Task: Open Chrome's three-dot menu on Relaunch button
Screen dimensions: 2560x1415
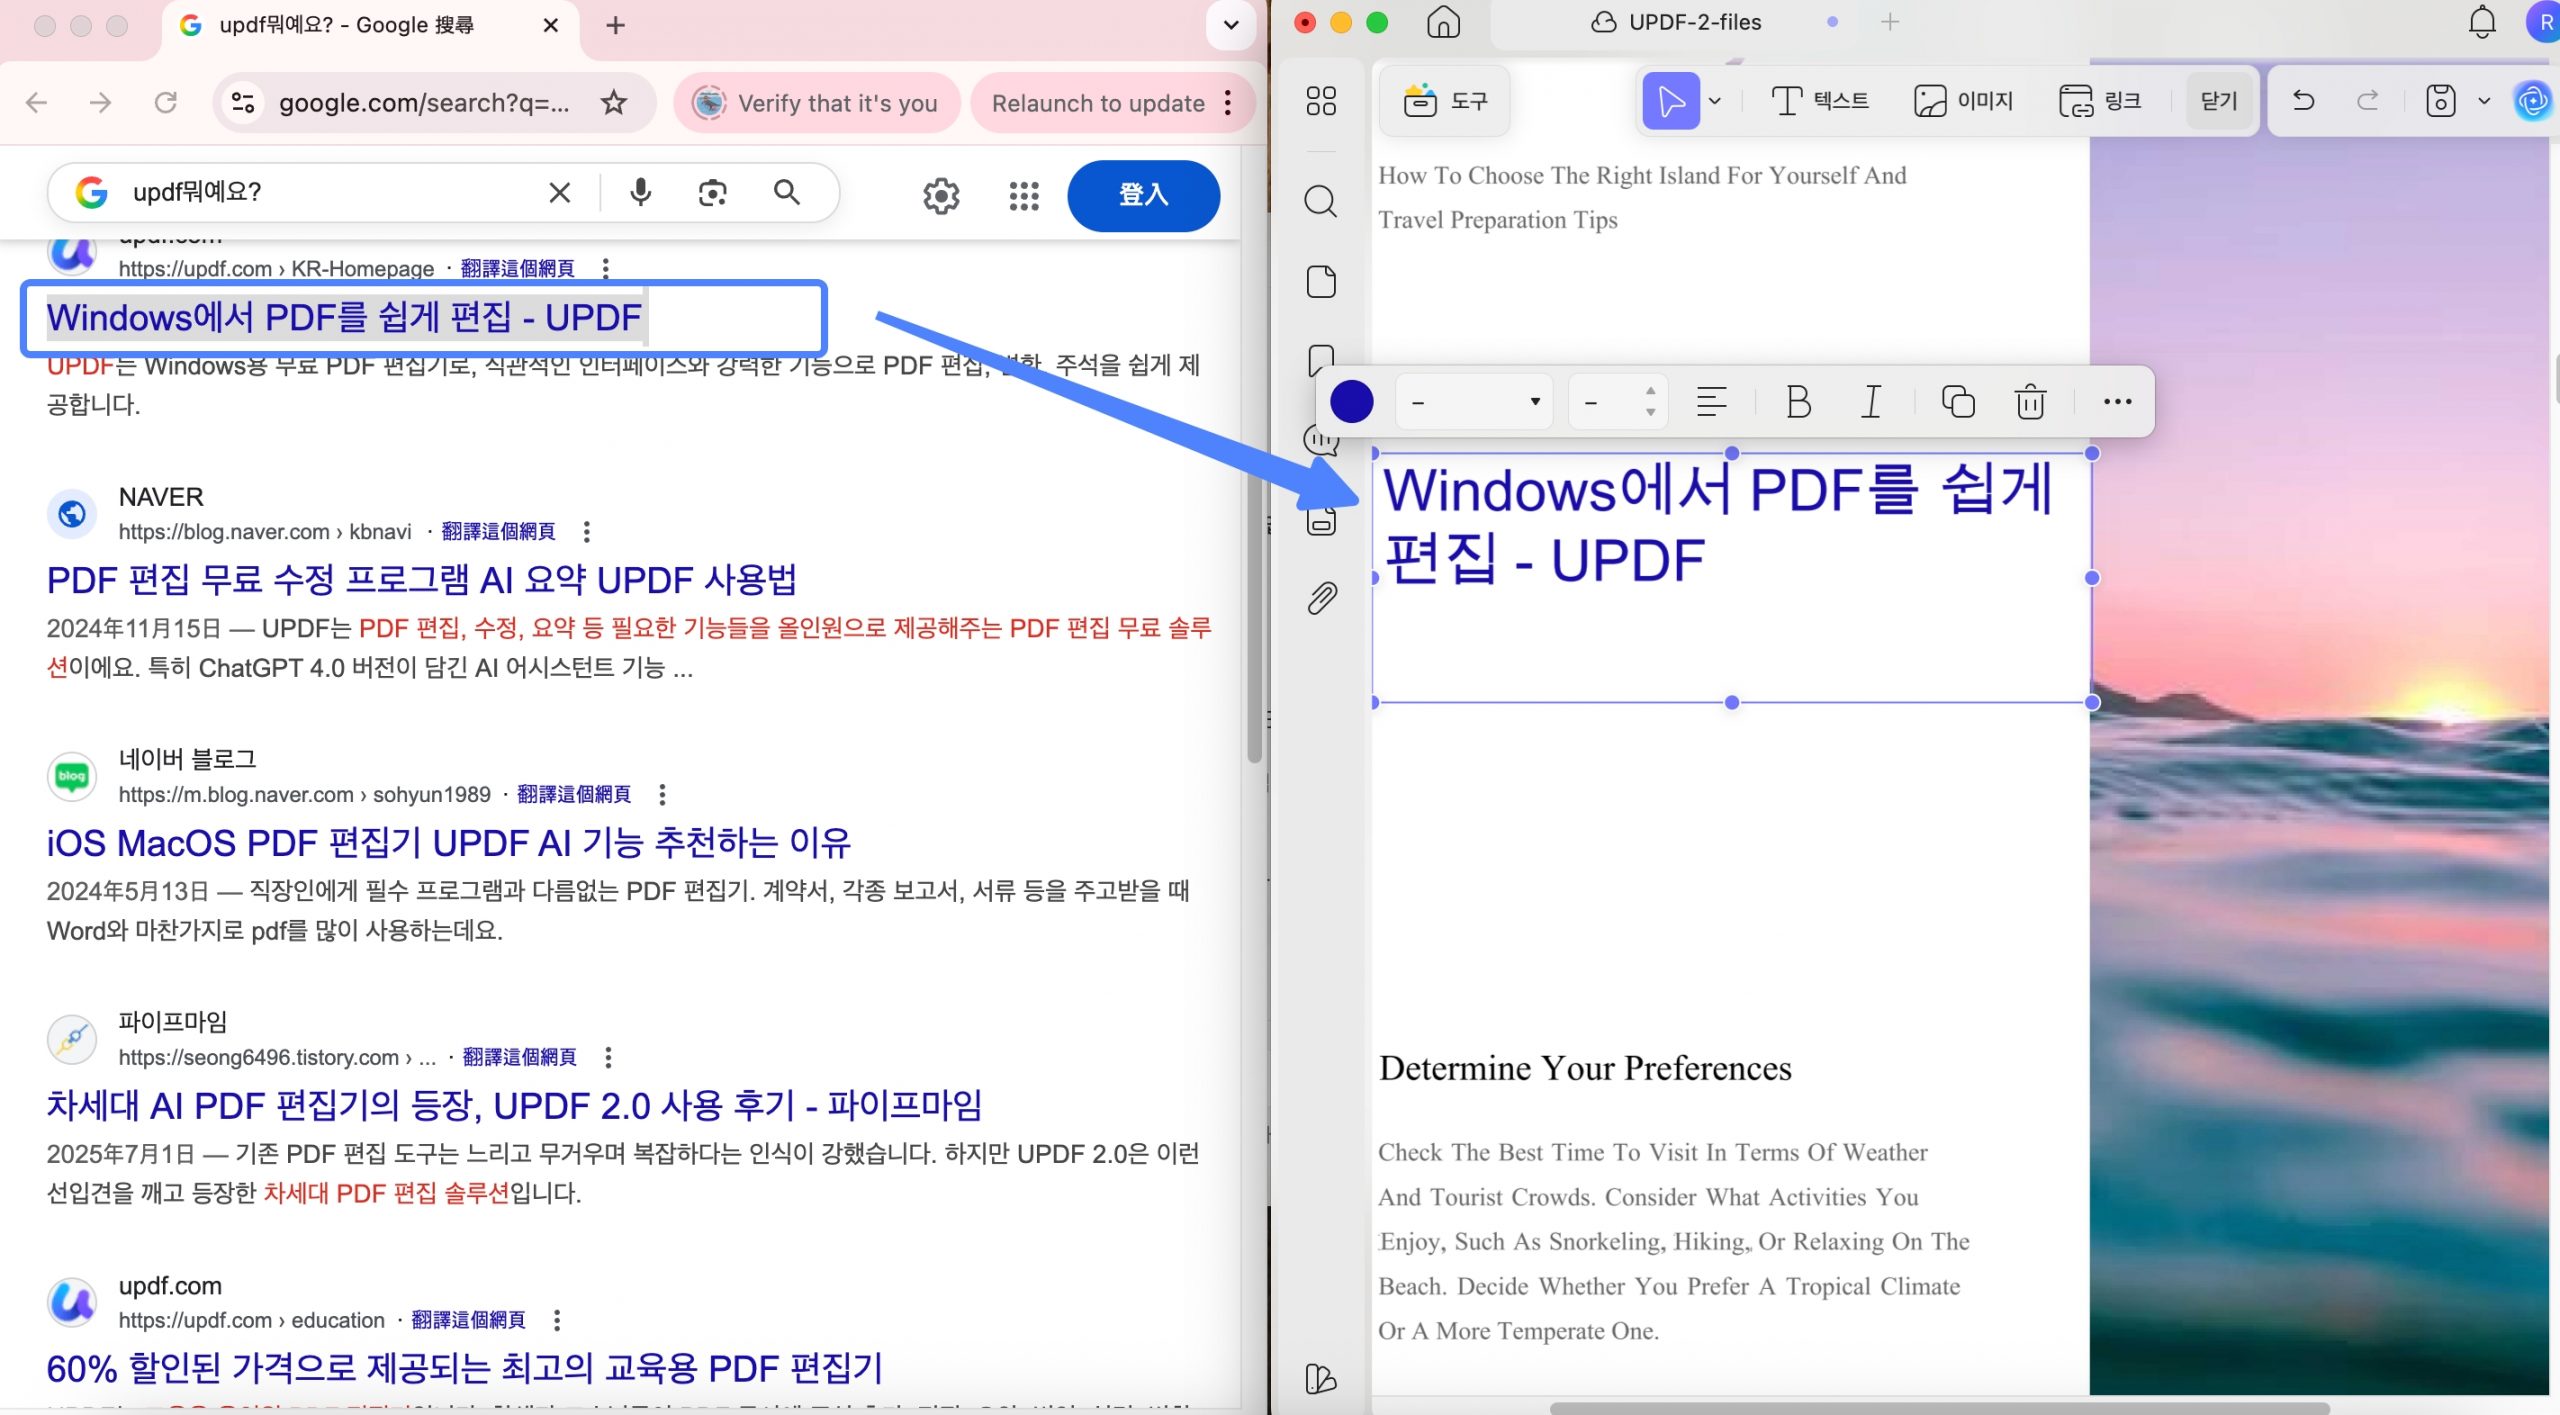Action: [x=1228, y=102]
